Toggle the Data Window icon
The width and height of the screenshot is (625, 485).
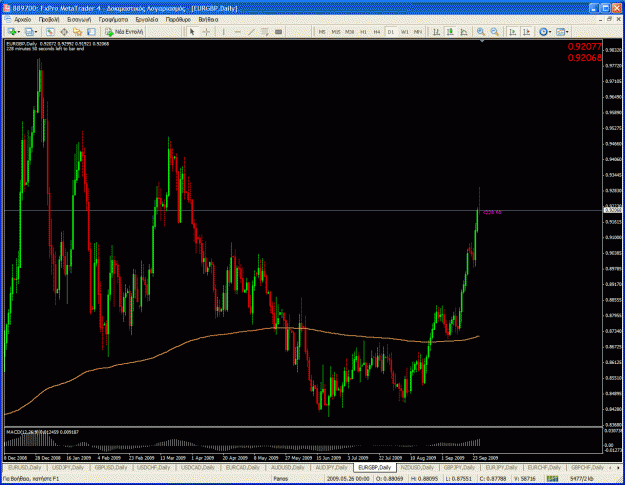click(x=64, y=32)
